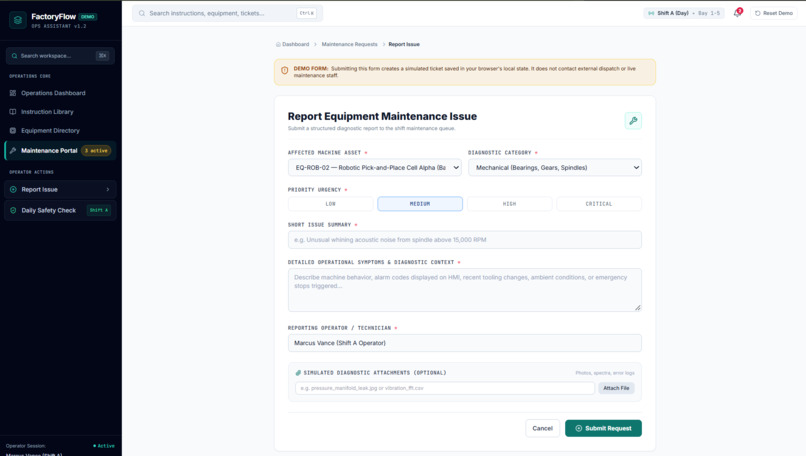Click the textarea resize handle
This screenshot has height=456, width=806.
coord(637,307)
